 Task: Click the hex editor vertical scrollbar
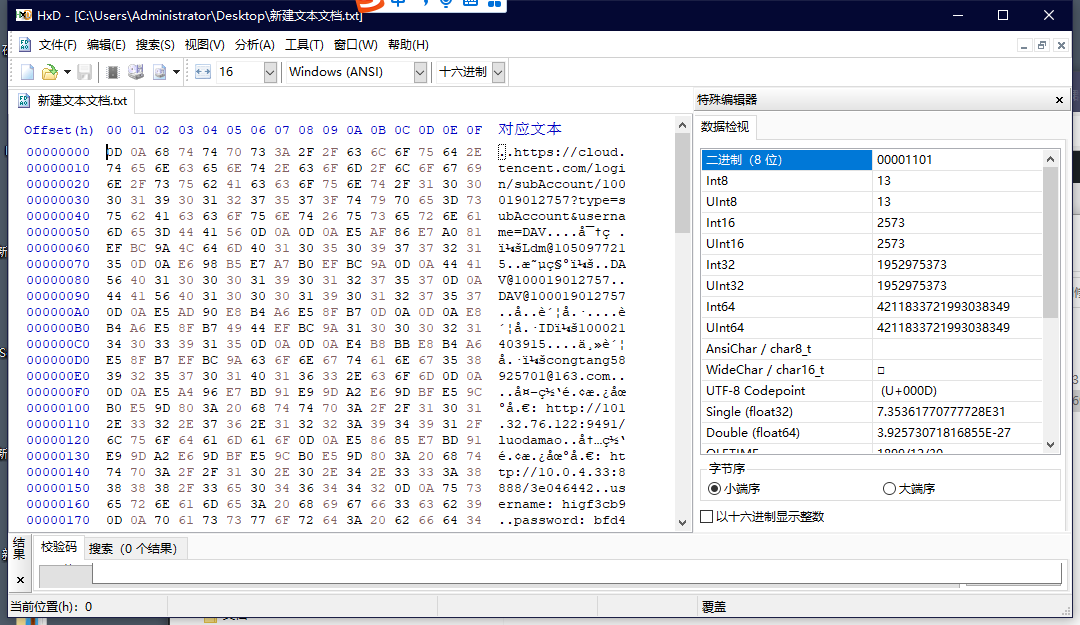coord(682,330)
